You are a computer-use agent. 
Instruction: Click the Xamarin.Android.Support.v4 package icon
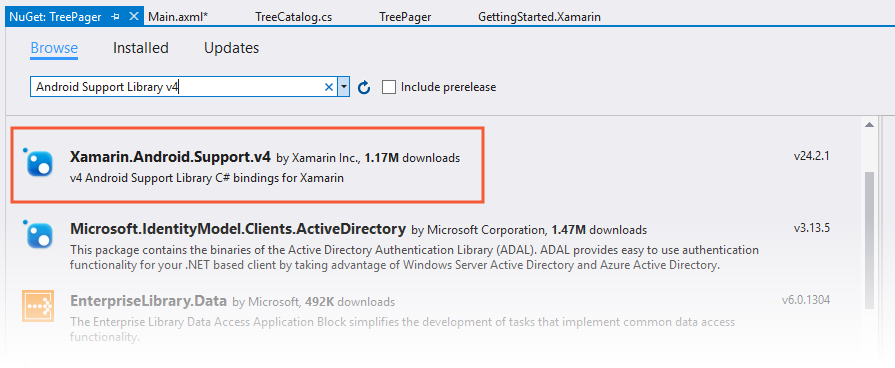(x=38, y=163)
